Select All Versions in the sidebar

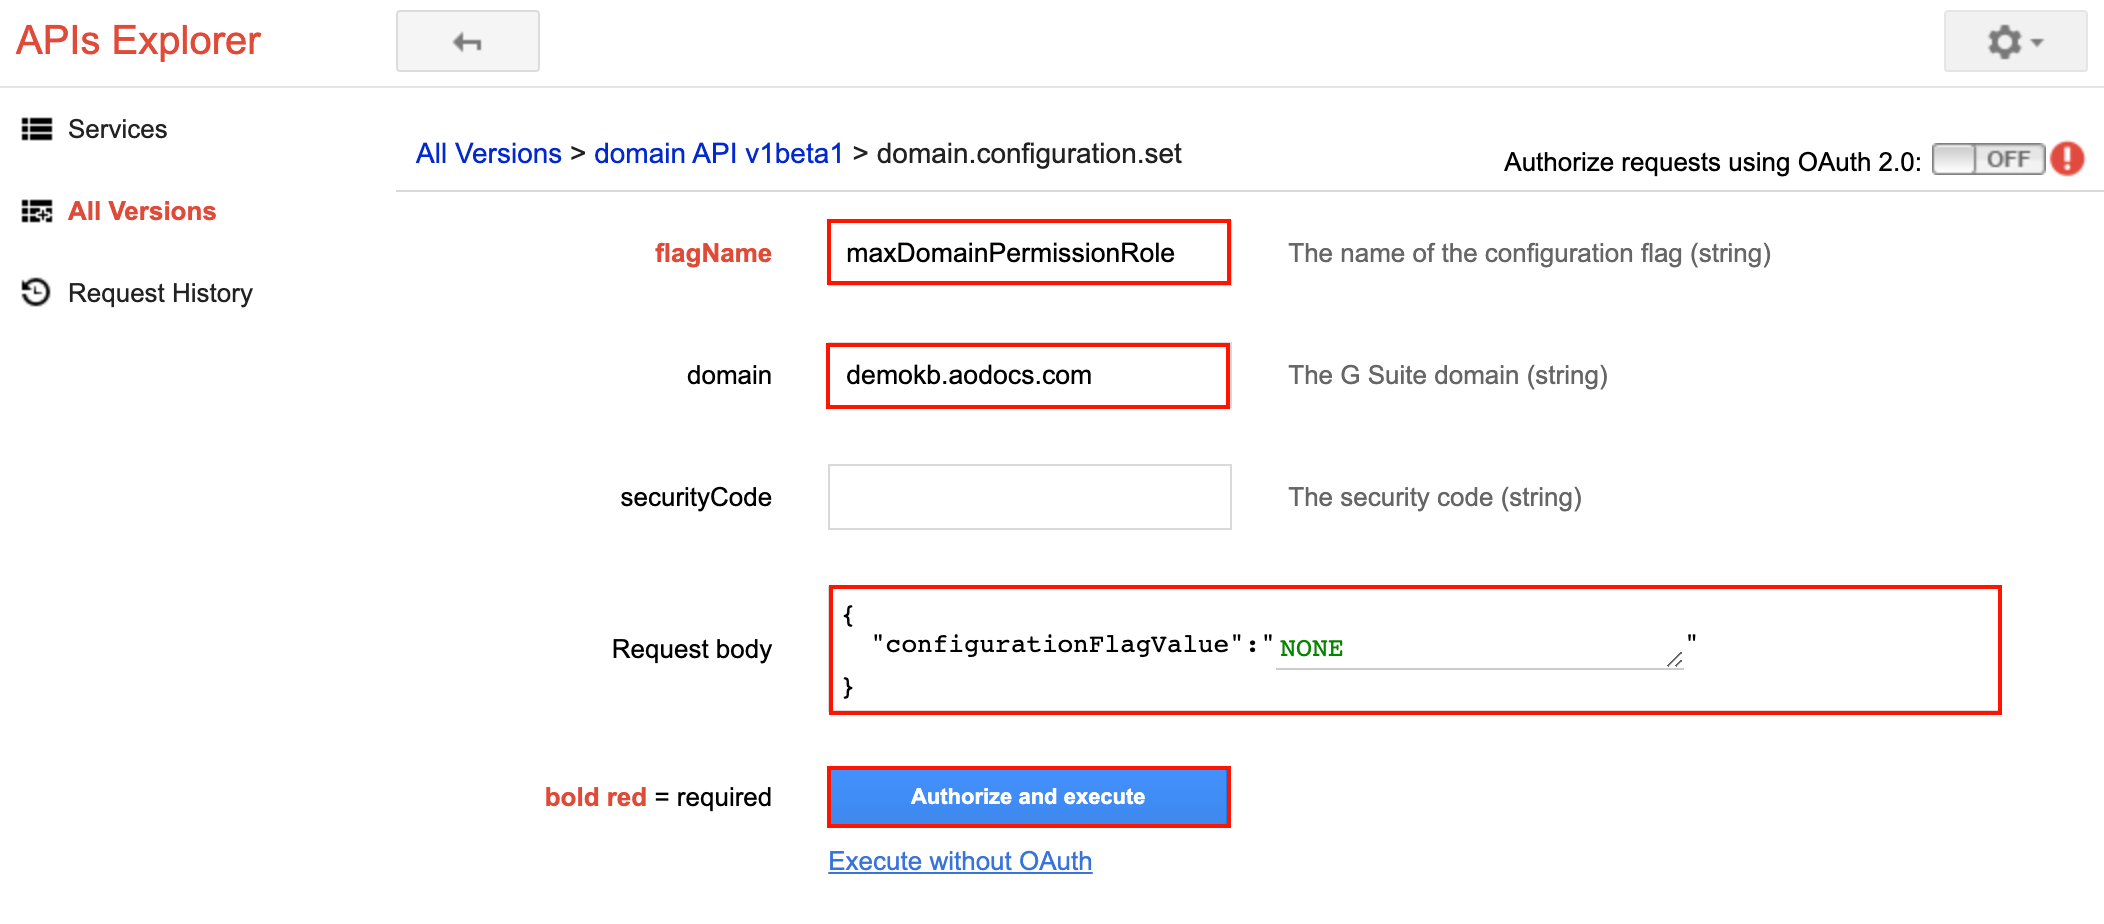142,211
